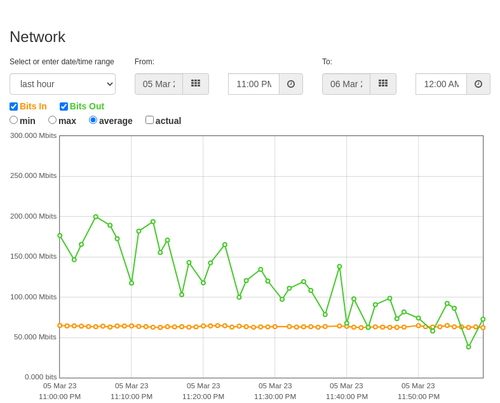Uncheck the Bits In checkbox
Viewport: 500px width, 403px height.
click(x=14, y=106)
